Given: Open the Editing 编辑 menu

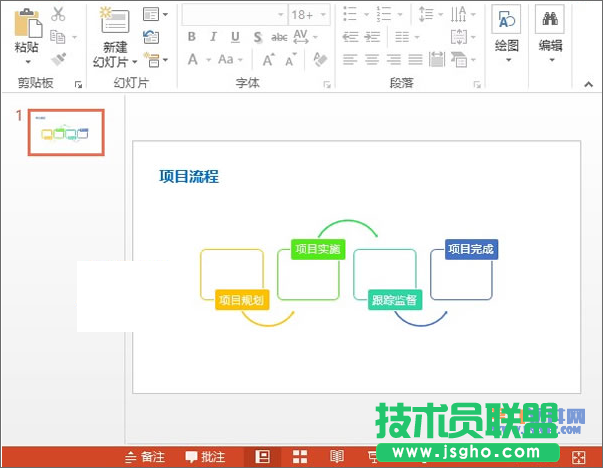Looking at the screenshot, I should [550, 35].
